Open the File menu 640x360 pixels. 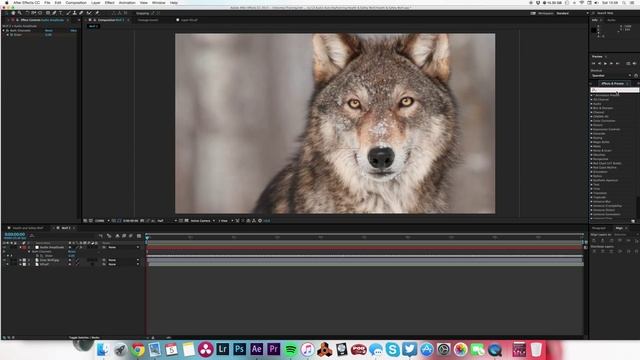[47, 3]
